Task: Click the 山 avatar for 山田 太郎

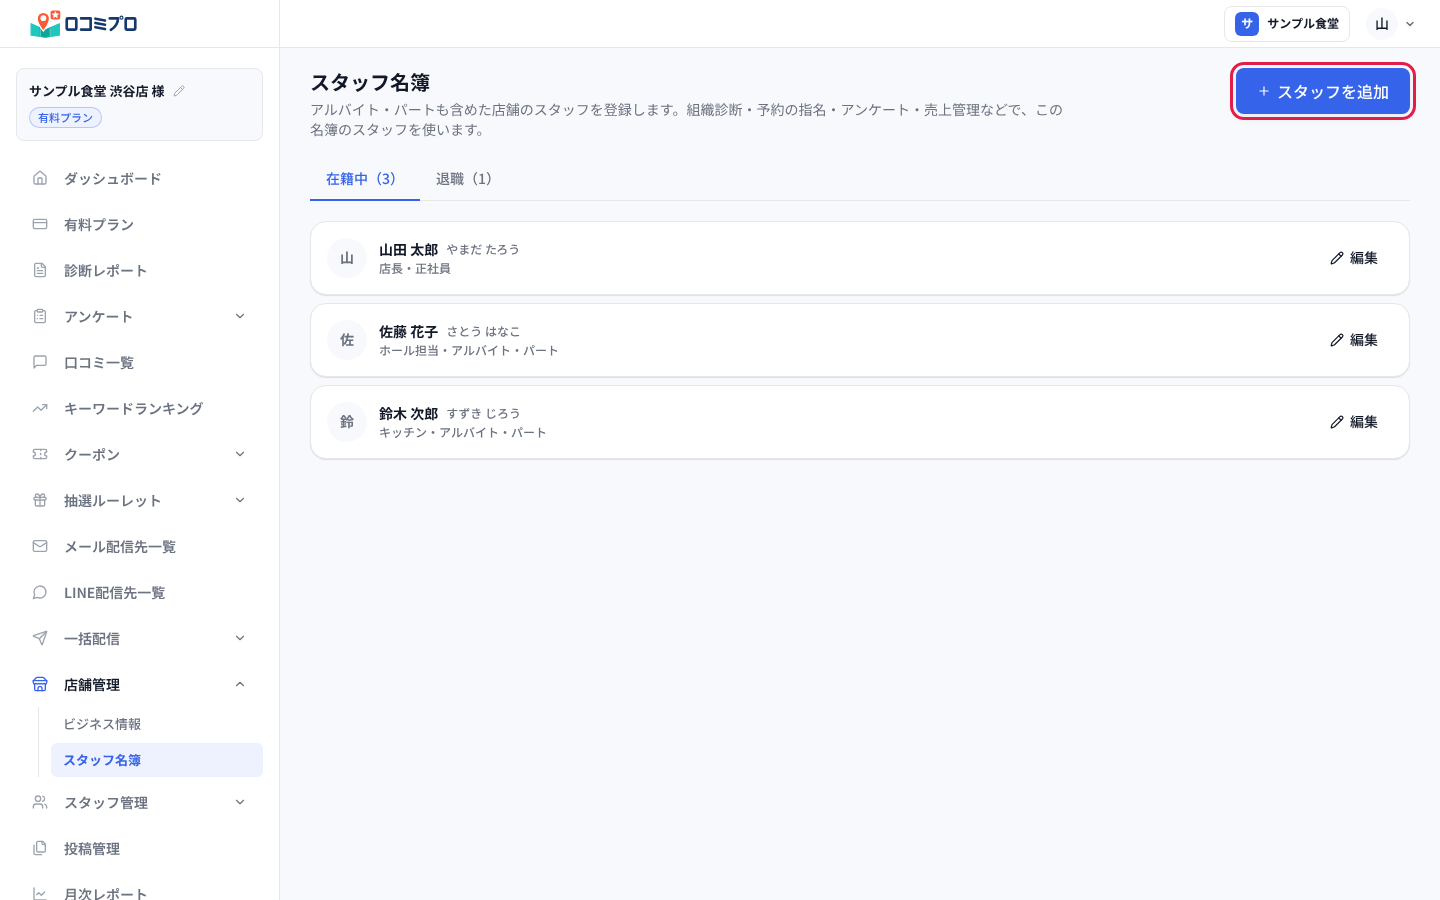Action: (347, 258)
